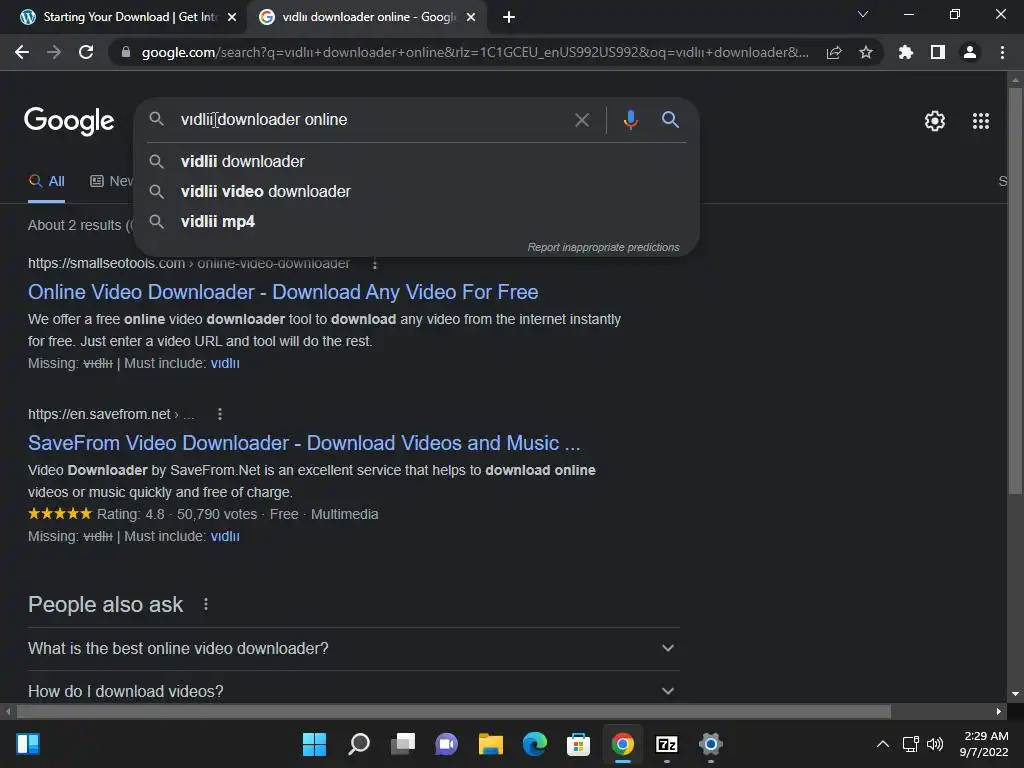Click the scroll right arrow
Image resolution: width=1024 pixels, height=768 pixels.
pyautogui.click(x=999, y=711)
